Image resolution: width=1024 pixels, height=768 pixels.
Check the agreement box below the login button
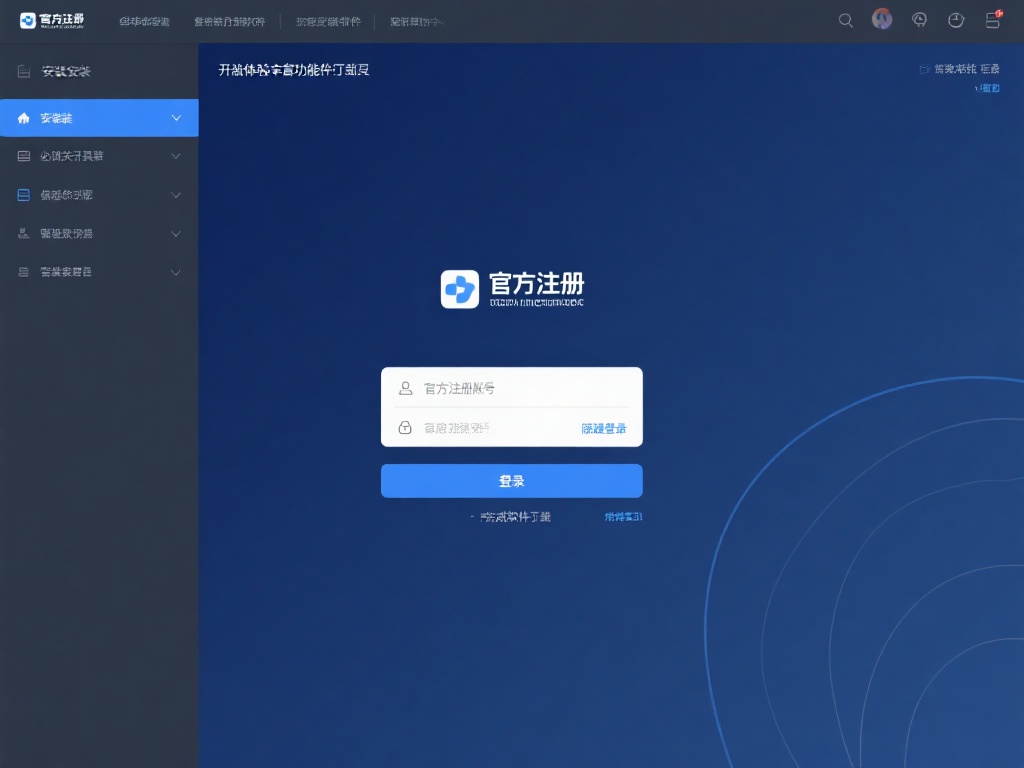click(472, 516)
